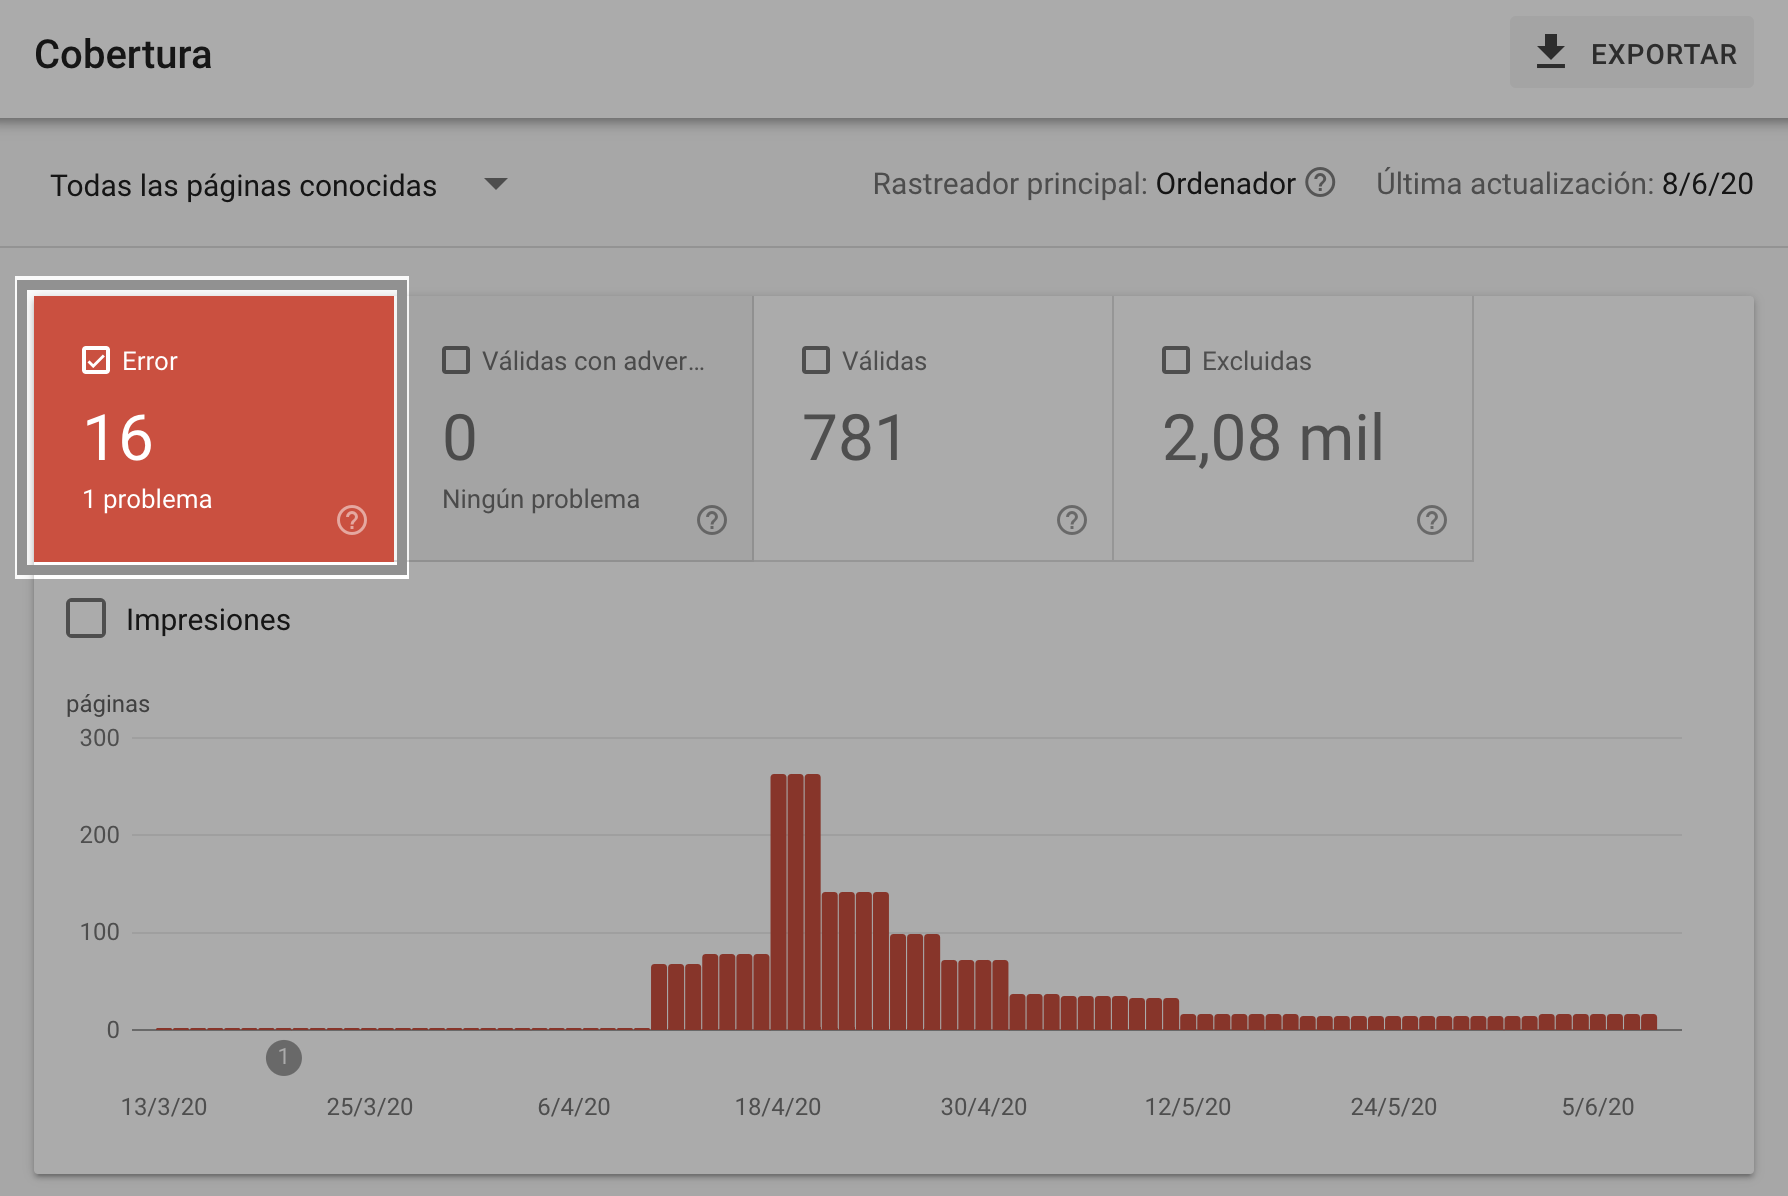
Task: Check the Válidas checkbox
Action: click(816, 360)
